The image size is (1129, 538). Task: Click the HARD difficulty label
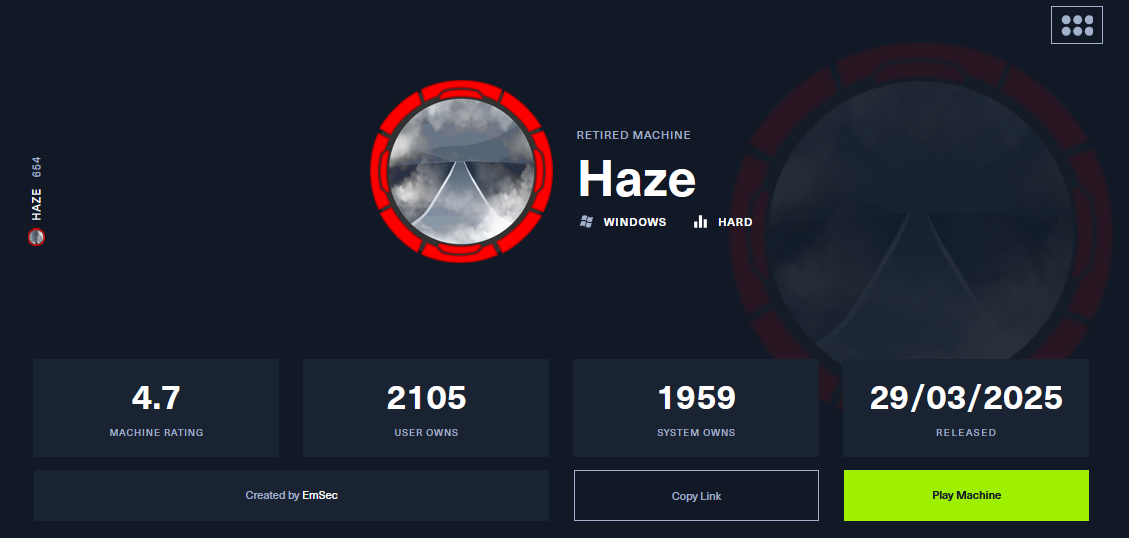[x=735, y=222]
